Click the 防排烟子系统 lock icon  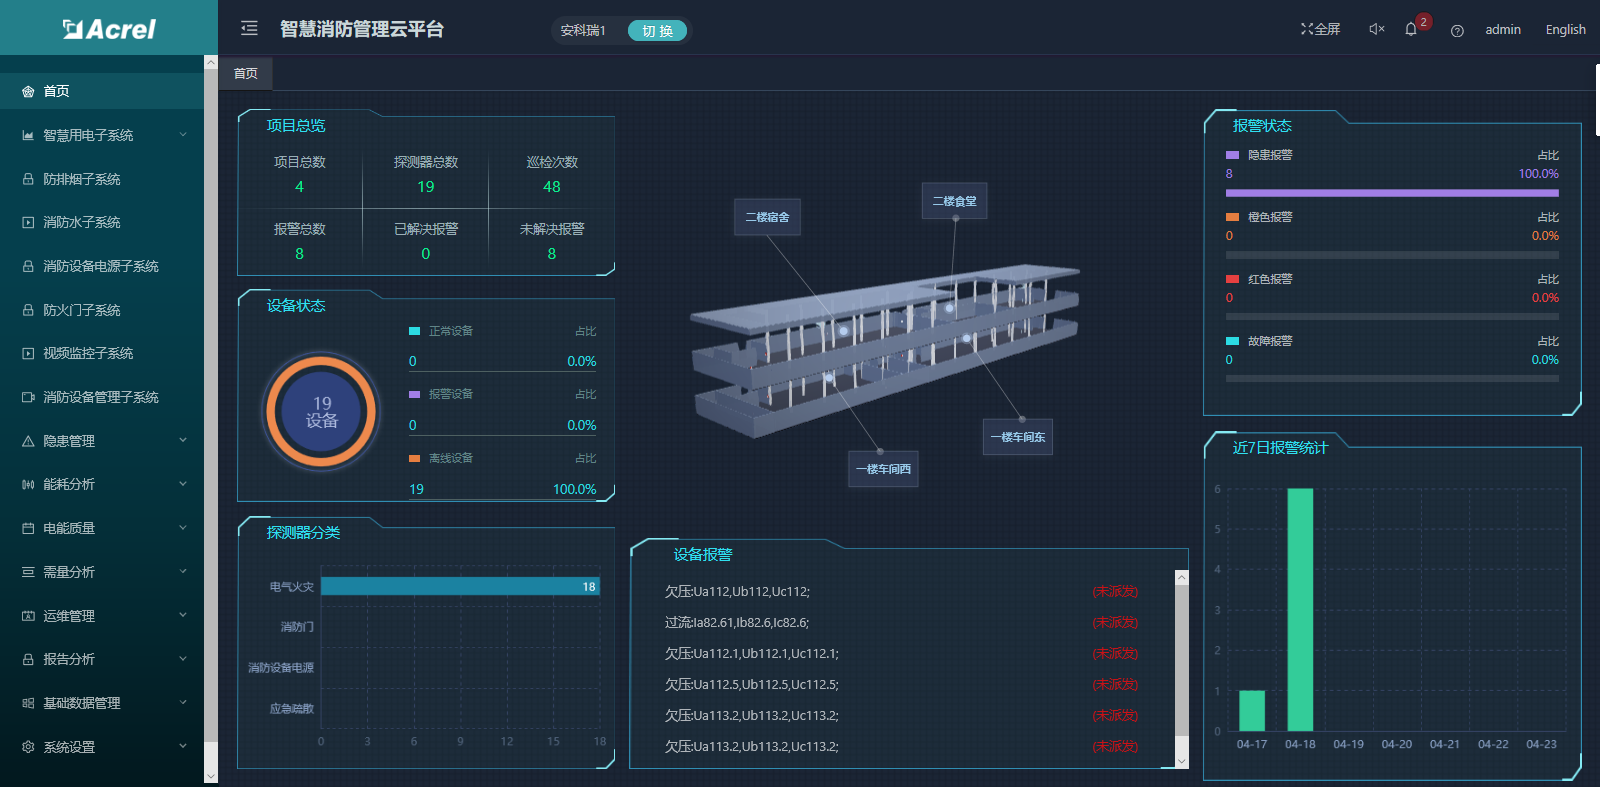[28, 179]
